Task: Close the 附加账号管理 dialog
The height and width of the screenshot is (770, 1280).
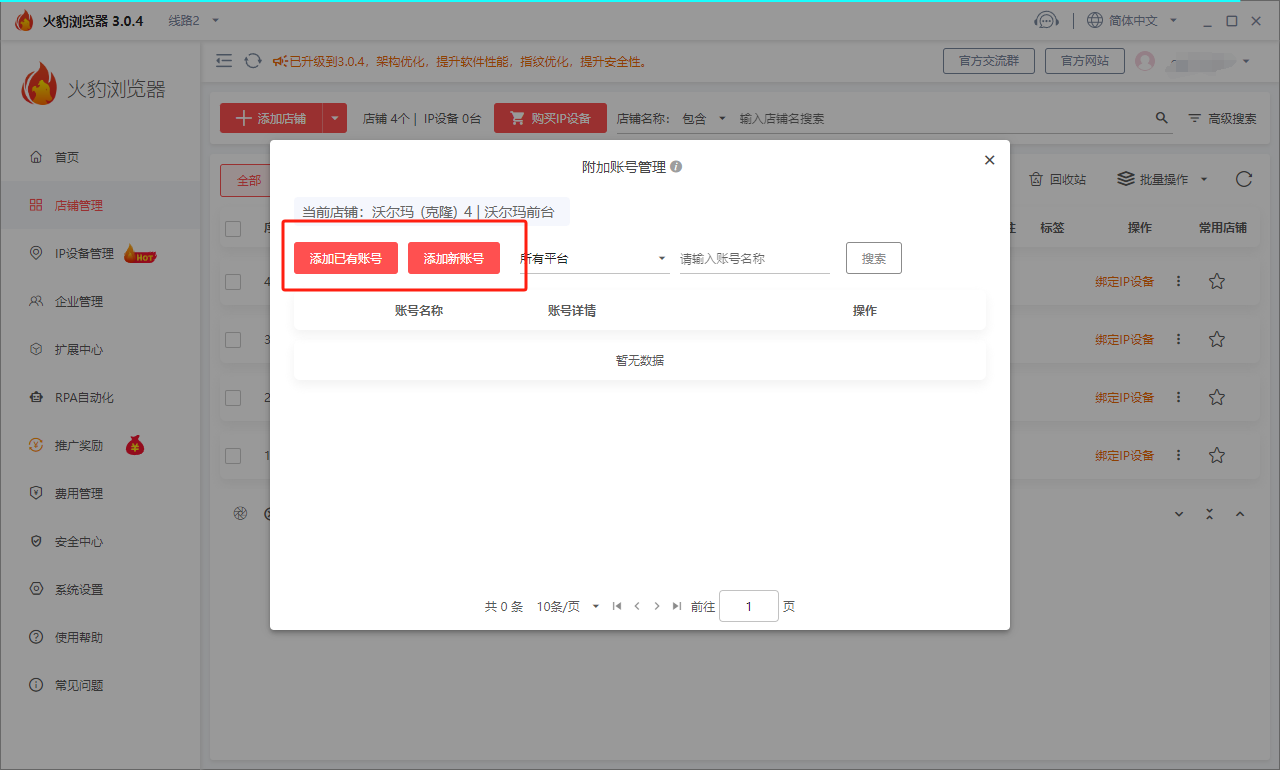Action: tap(989, 160)
